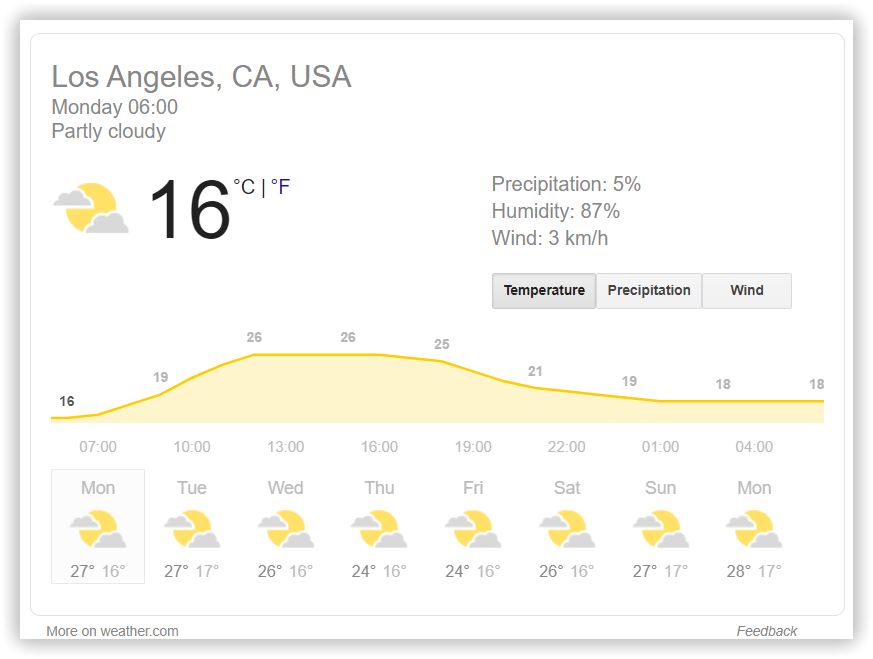Open the More on weather.com link
This screenshot has width=873, height=659.
(112, 631)
